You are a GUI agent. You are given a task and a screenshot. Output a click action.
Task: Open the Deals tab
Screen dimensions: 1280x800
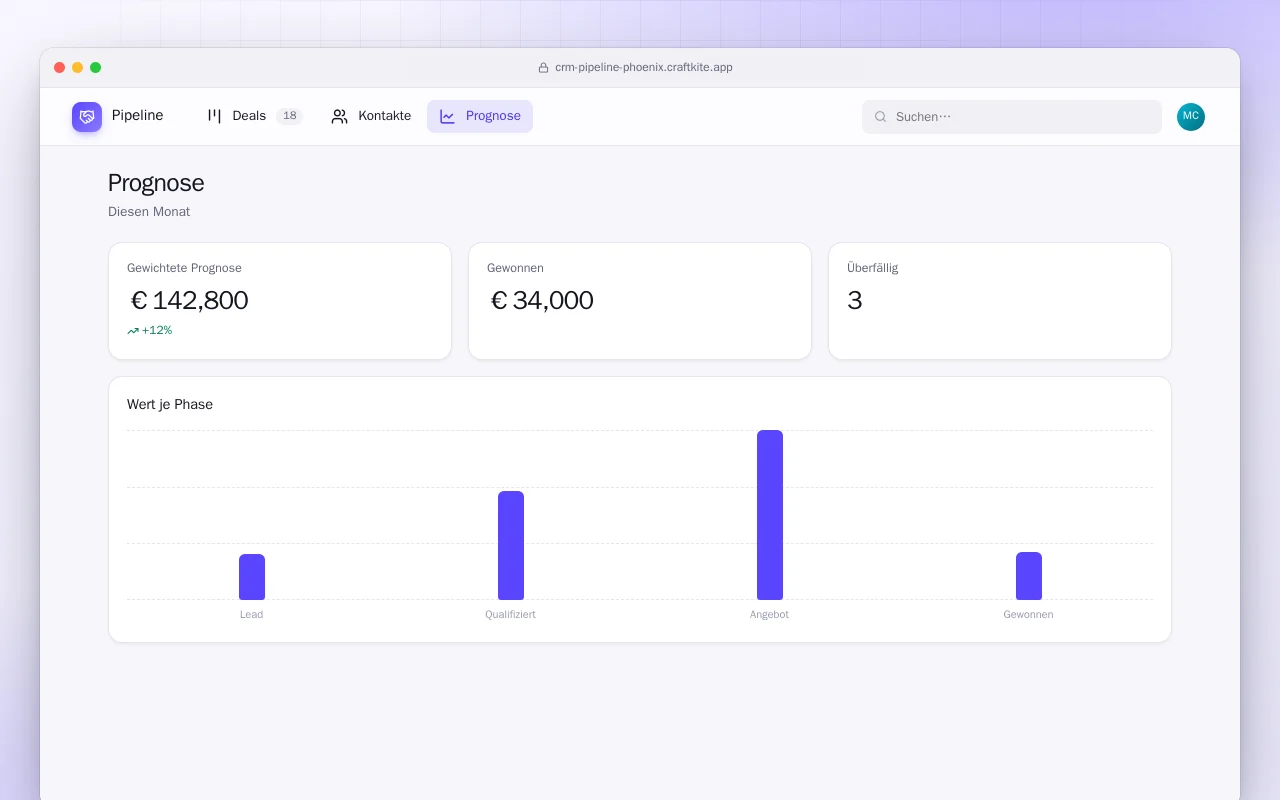(x=254, y=116)
